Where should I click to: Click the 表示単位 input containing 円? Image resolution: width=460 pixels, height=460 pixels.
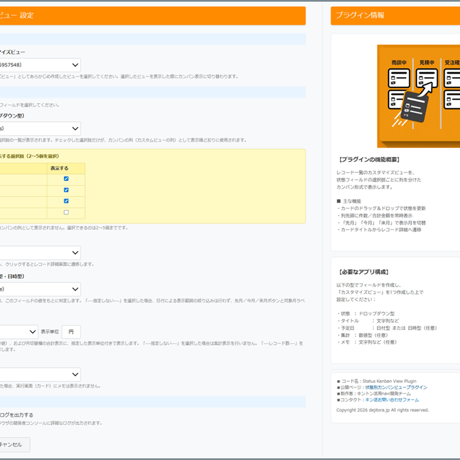coord(71,332)
